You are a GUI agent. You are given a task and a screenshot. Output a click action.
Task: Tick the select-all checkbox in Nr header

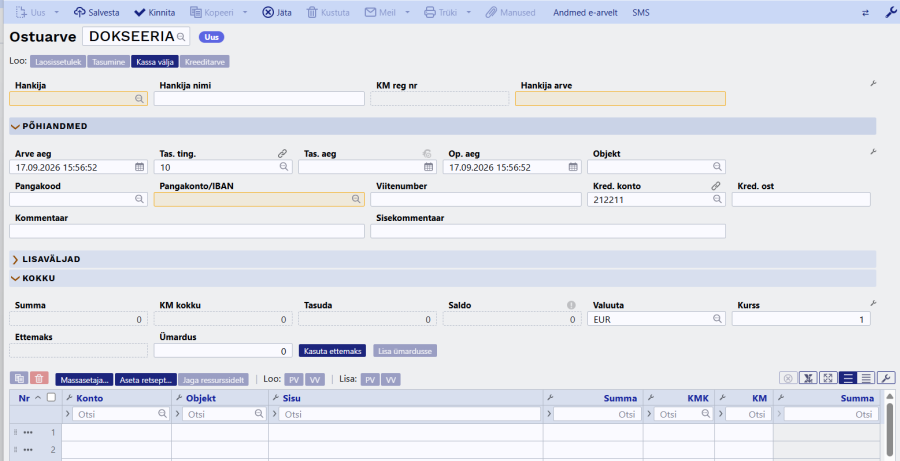point(52,397)
